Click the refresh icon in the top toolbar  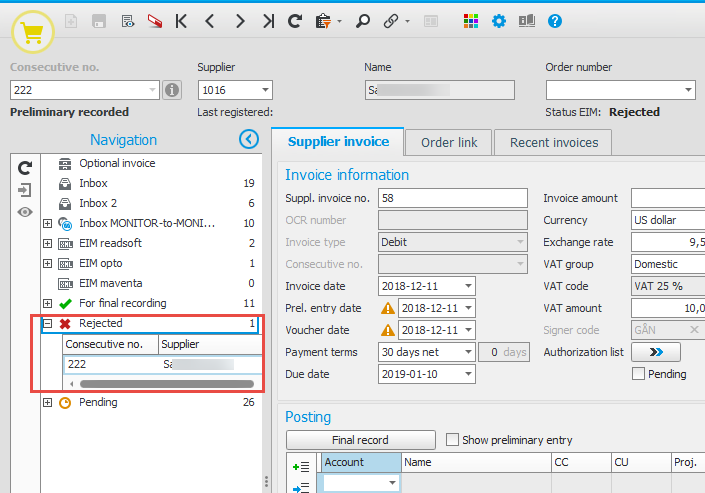tap(295, 21)
